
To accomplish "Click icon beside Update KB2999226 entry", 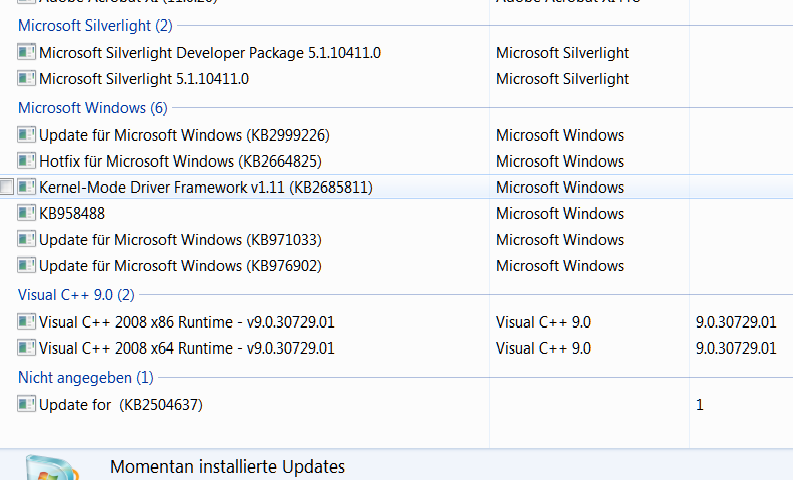I will point(26,135).
